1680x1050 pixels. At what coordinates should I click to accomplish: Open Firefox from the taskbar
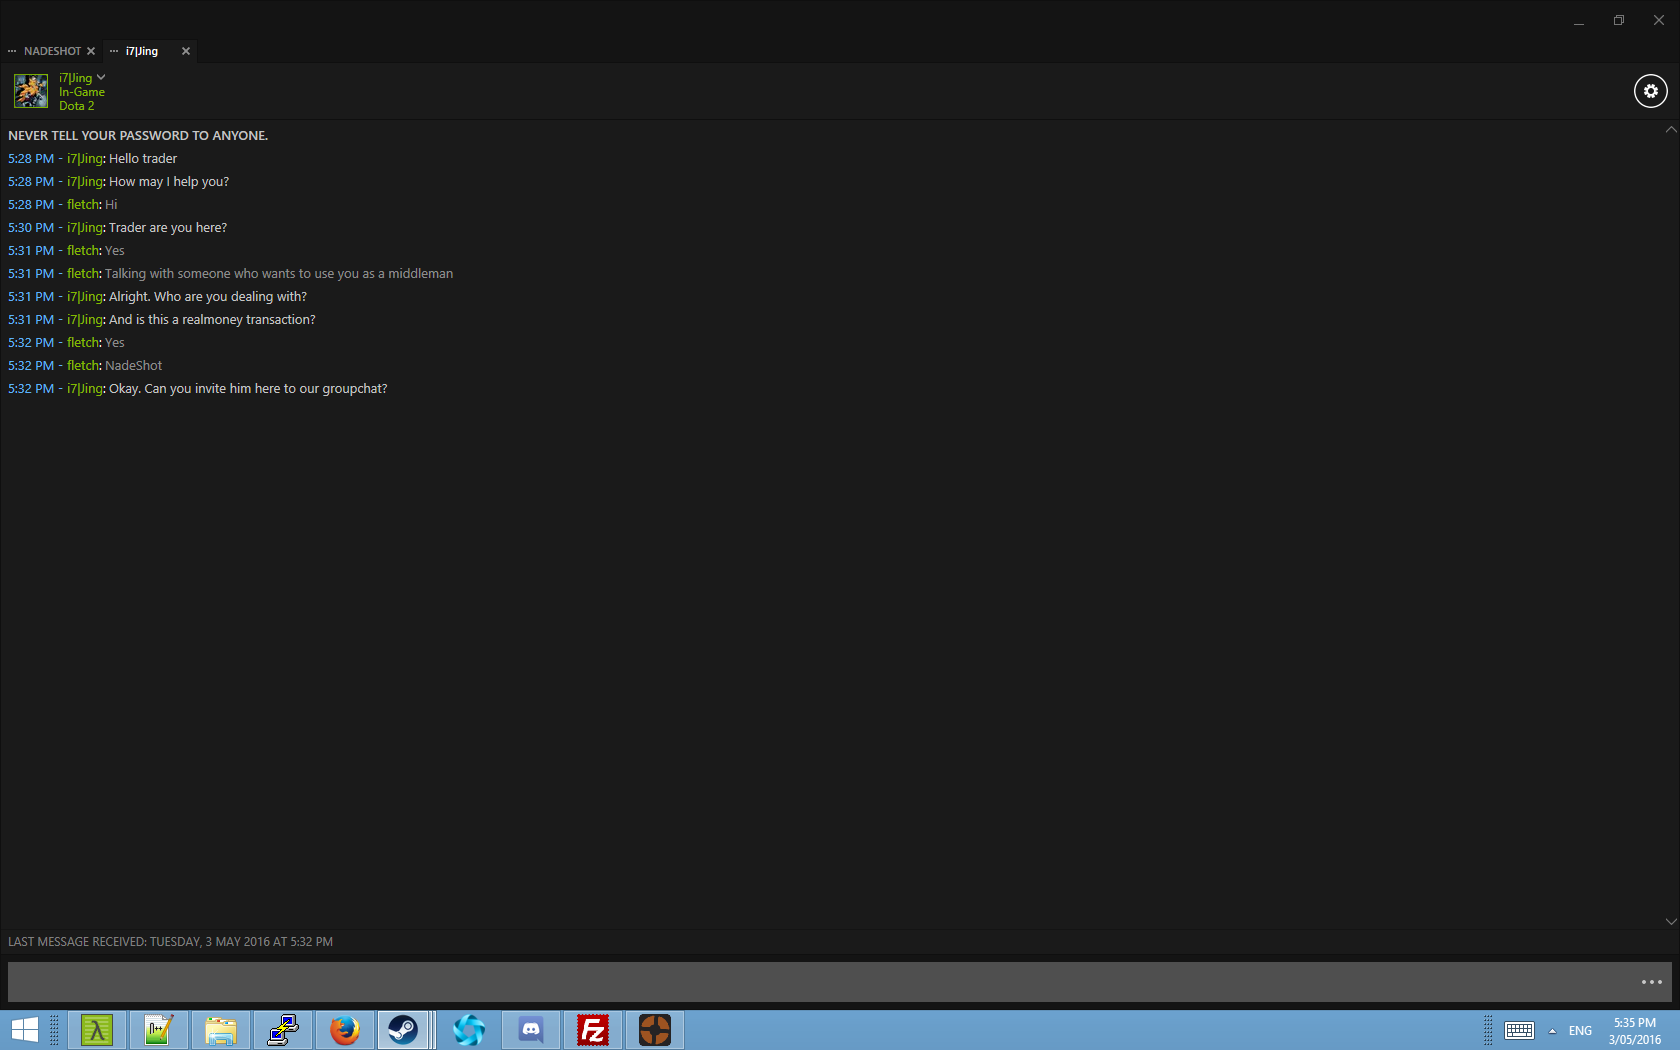tap(345, 1030)
